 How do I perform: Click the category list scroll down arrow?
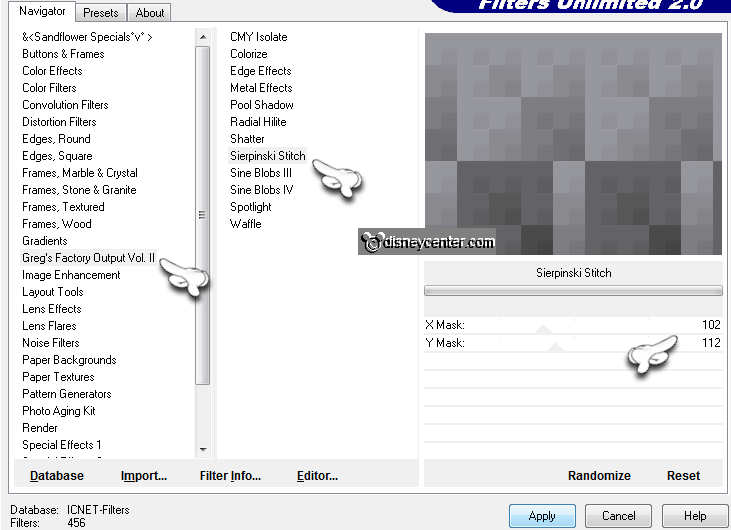click(x=202, y=449)
